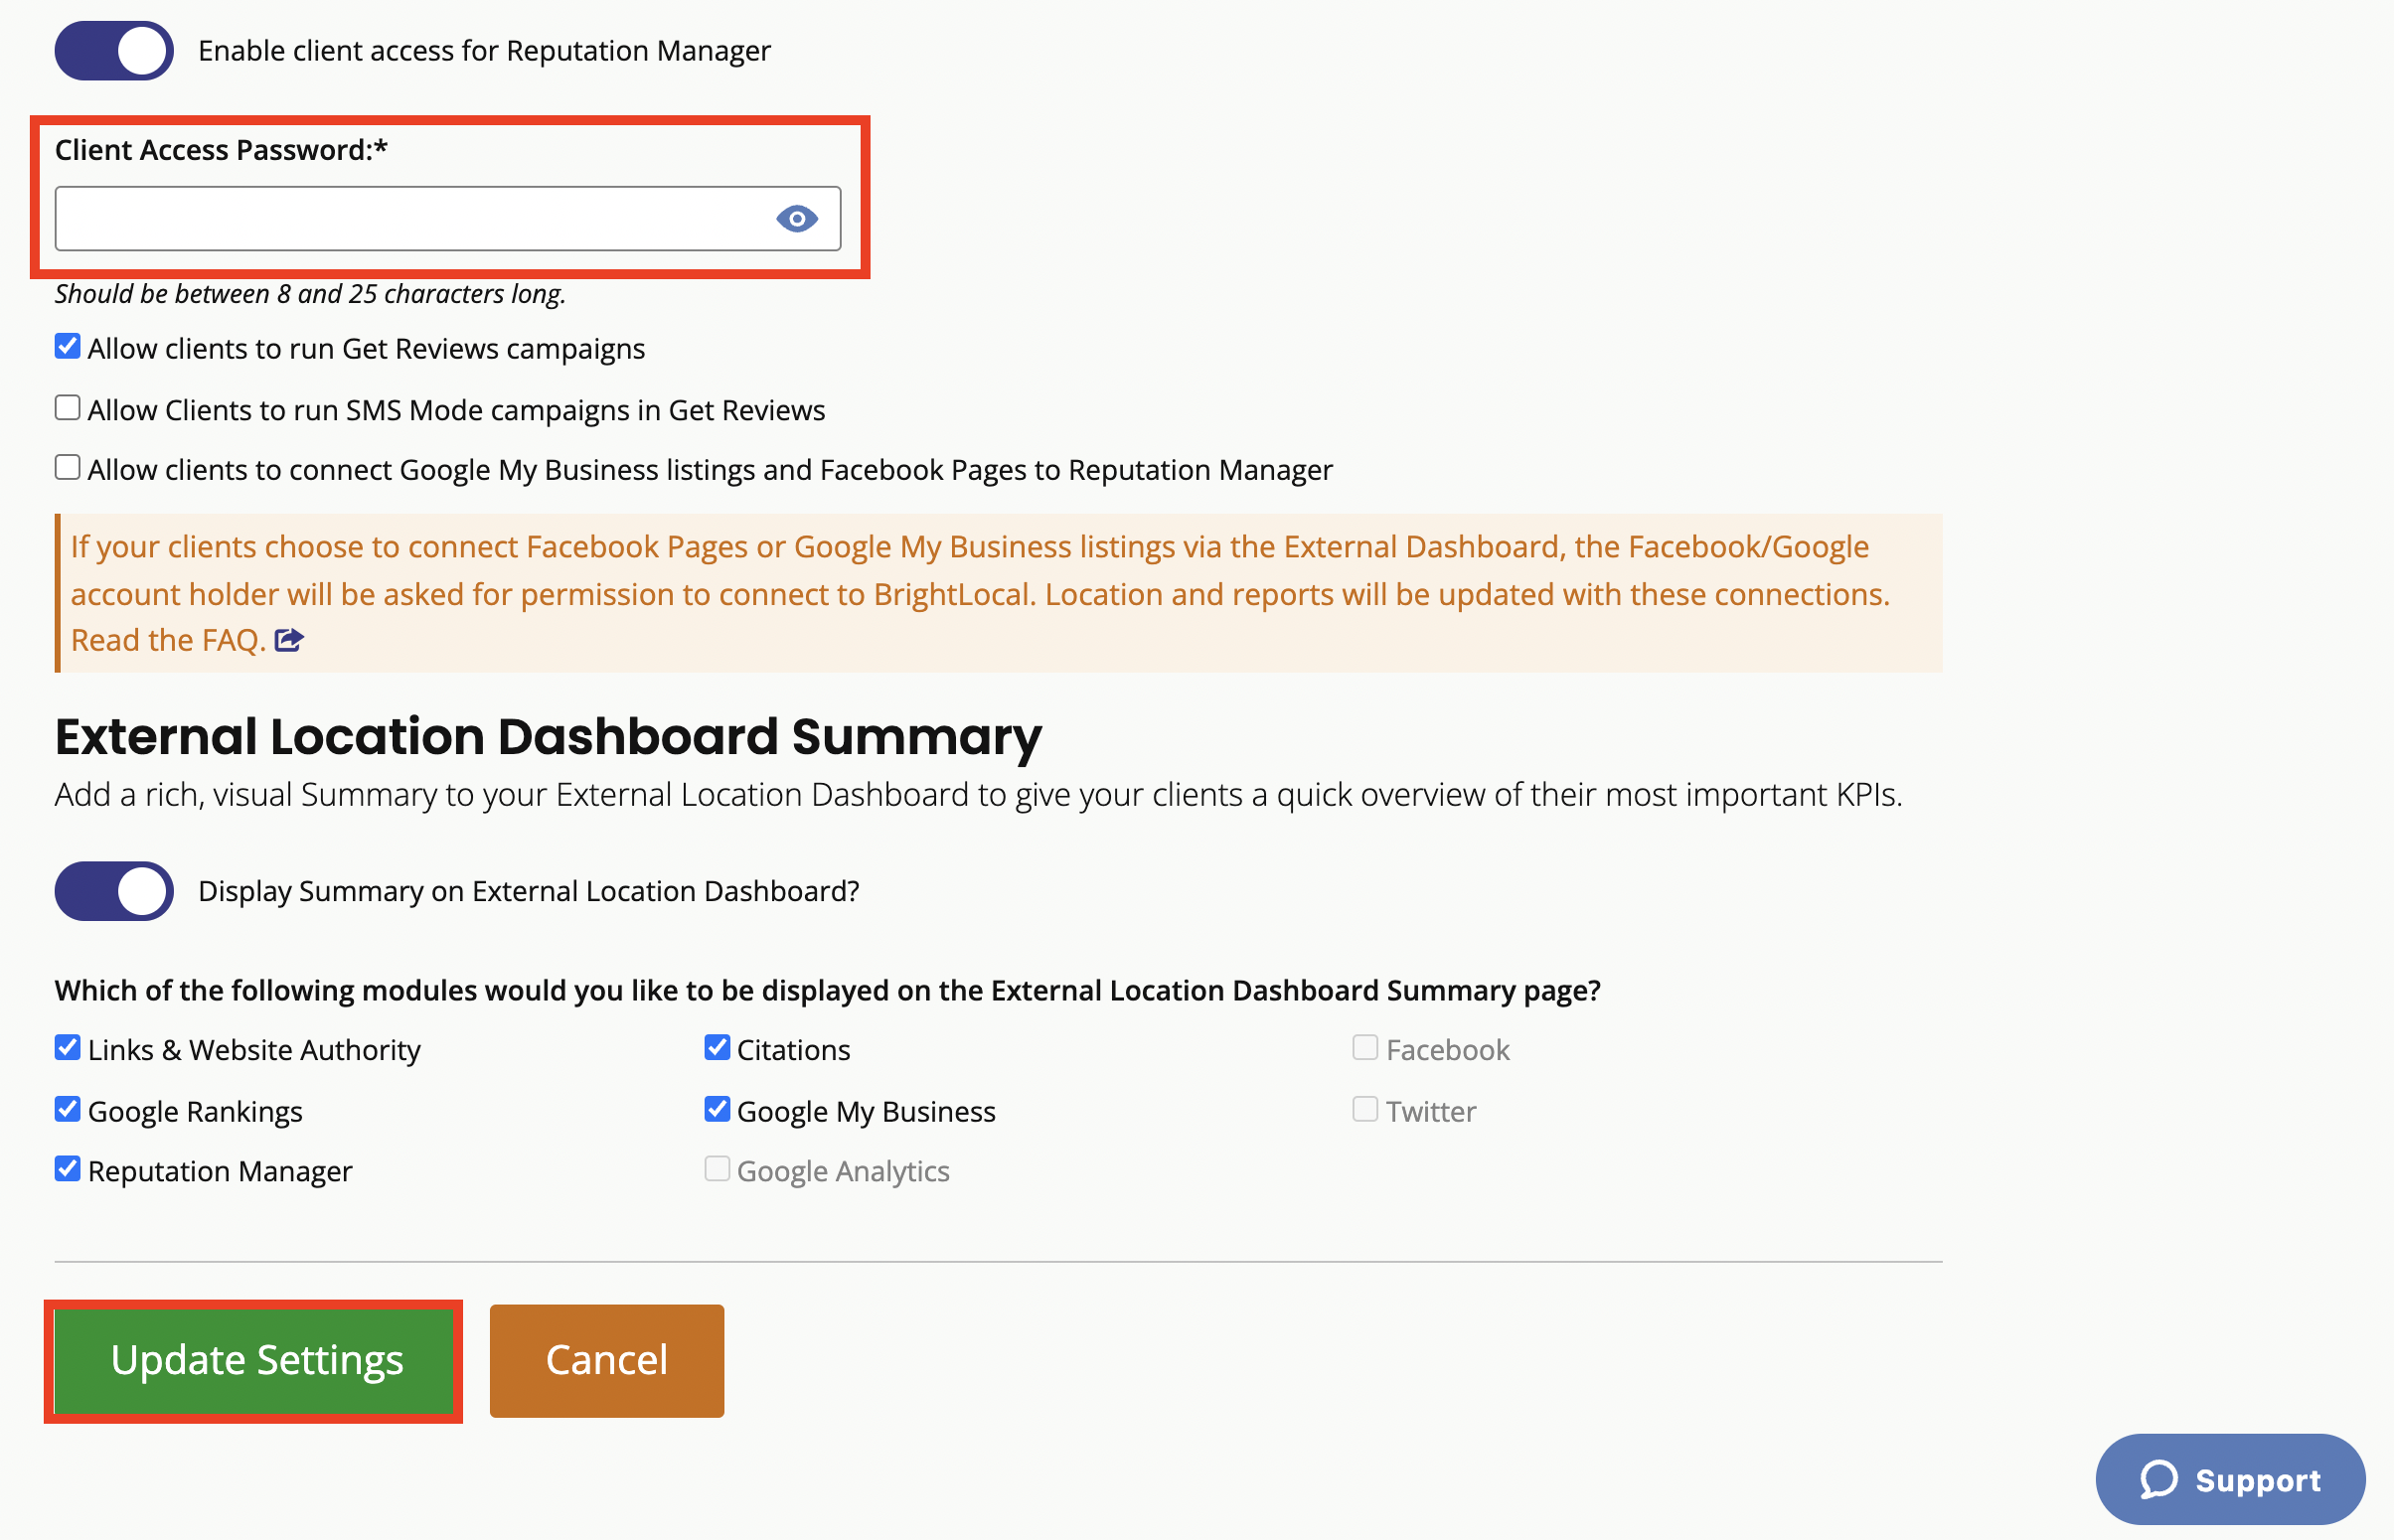The image size is (2394, 1540).
Task: Click the external link icon after Read the FAQ
Action: point(289,640)
